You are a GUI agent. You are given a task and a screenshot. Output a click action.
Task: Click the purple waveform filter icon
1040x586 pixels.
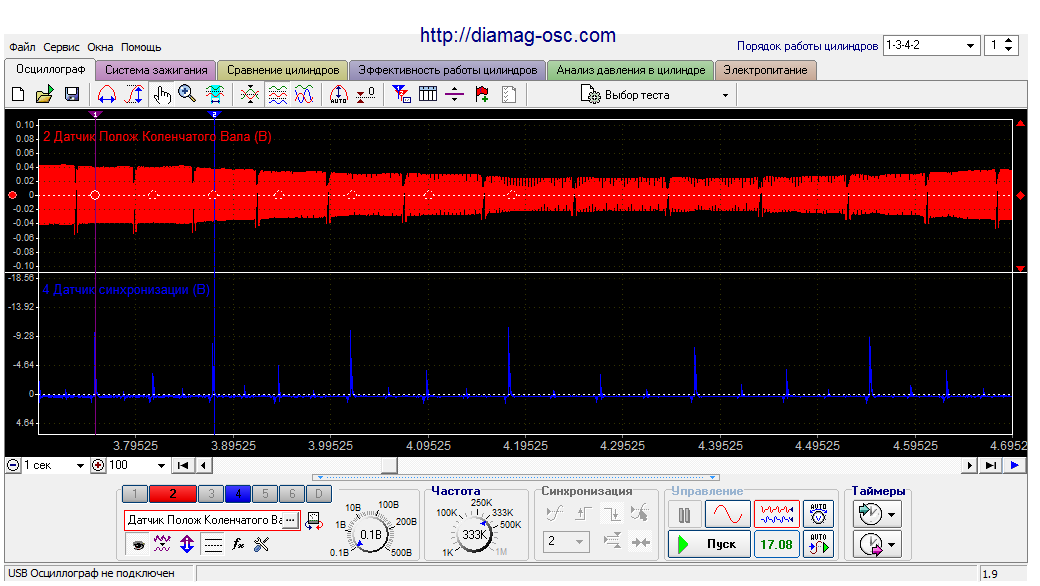click(162, 545)
